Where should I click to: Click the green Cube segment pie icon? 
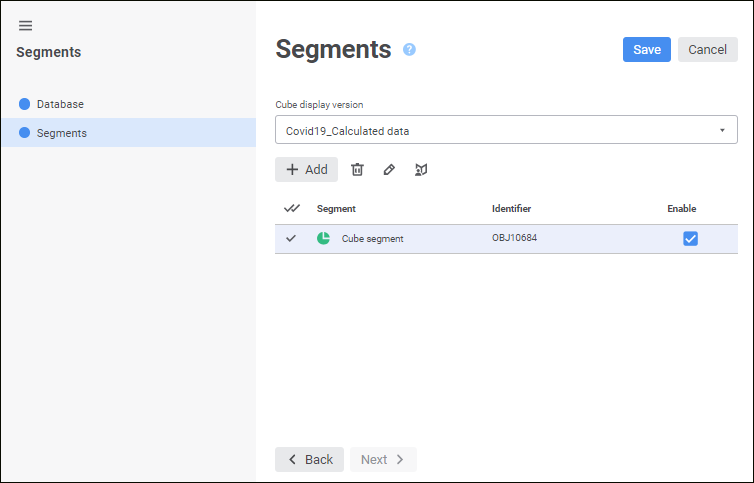[324, 238]
